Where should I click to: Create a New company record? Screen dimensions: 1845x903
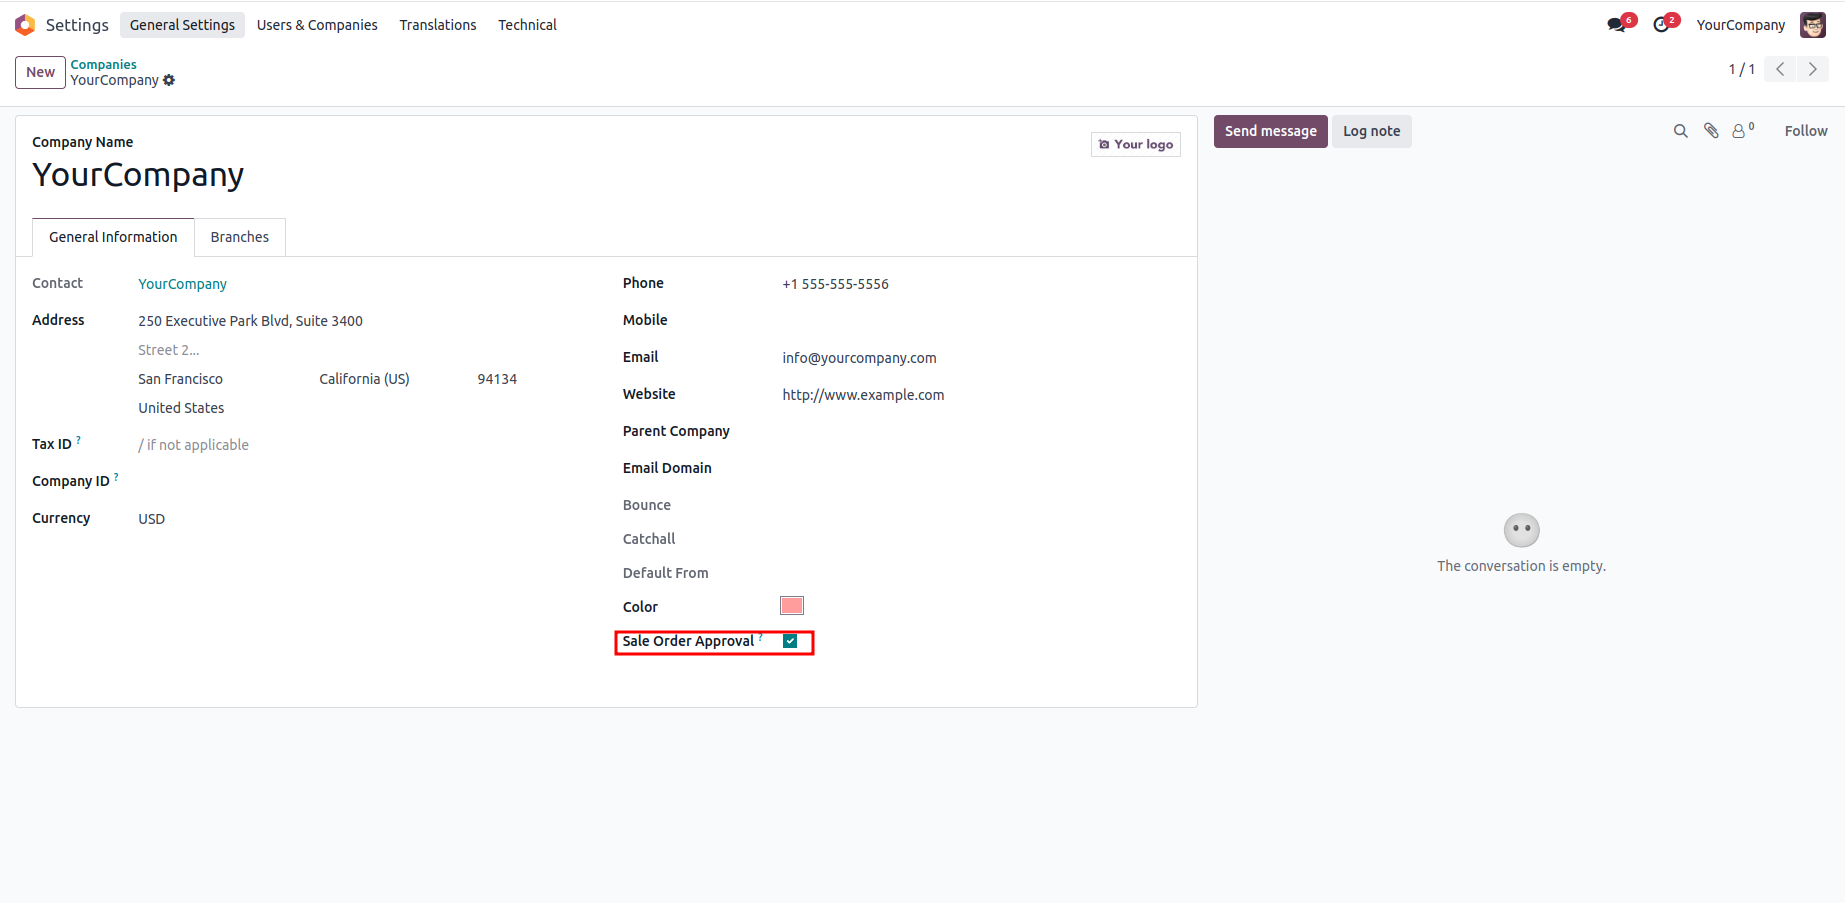pos(40,72)
